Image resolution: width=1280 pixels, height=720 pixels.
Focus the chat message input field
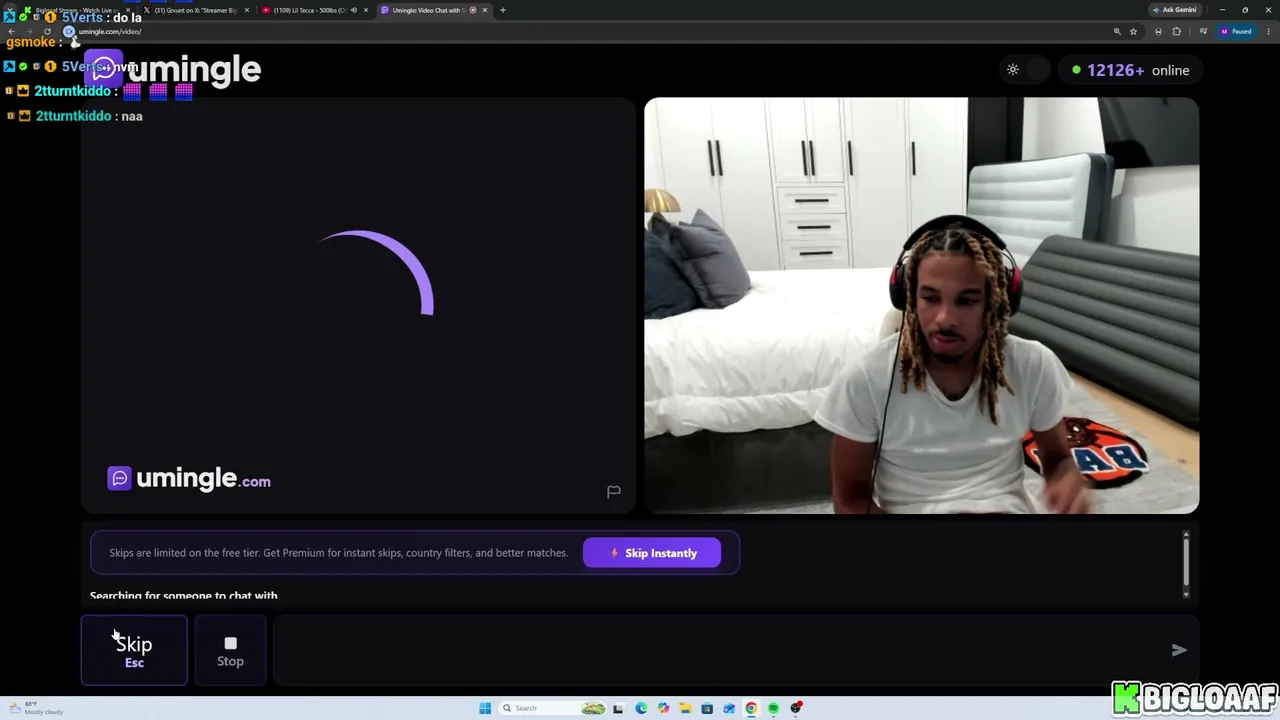720,650
